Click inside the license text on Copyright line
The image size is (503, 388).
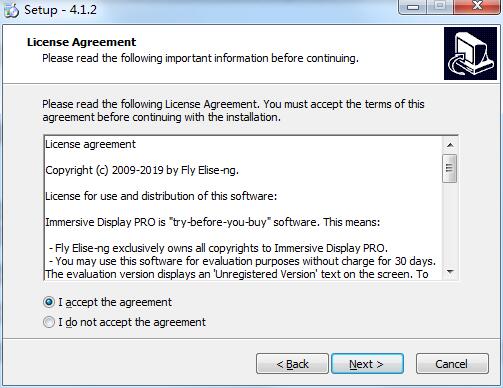click(142, 170)
